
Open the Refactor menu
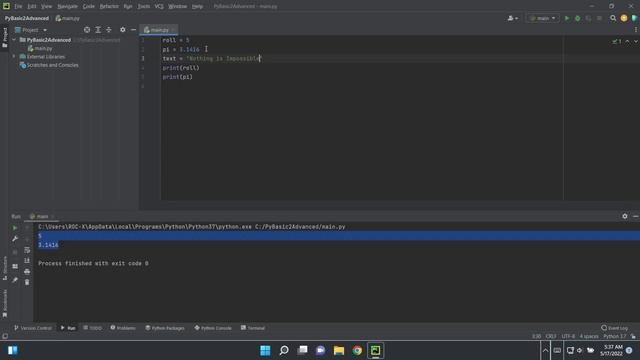pyautogui.click(x=109, y=7)
